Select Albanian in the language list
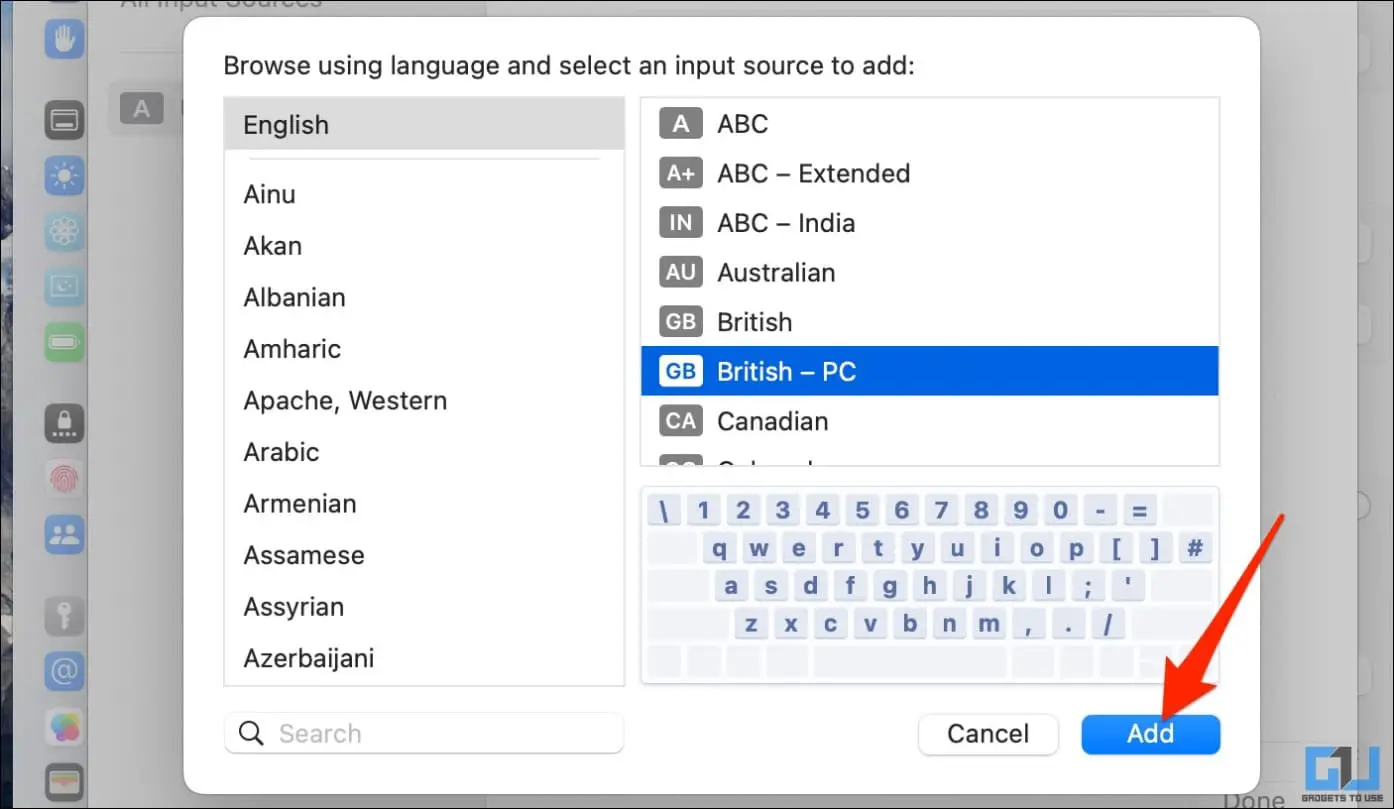The height and width of the screenshot is (809, 1394). coord(424,297)
